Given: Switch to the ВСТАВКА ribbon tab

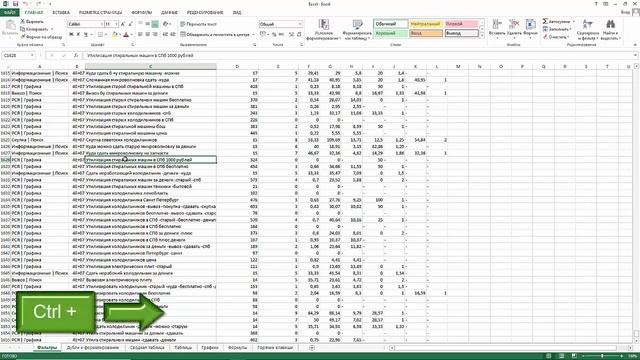Looking at the screenshot, I should (x=61, y=13).
